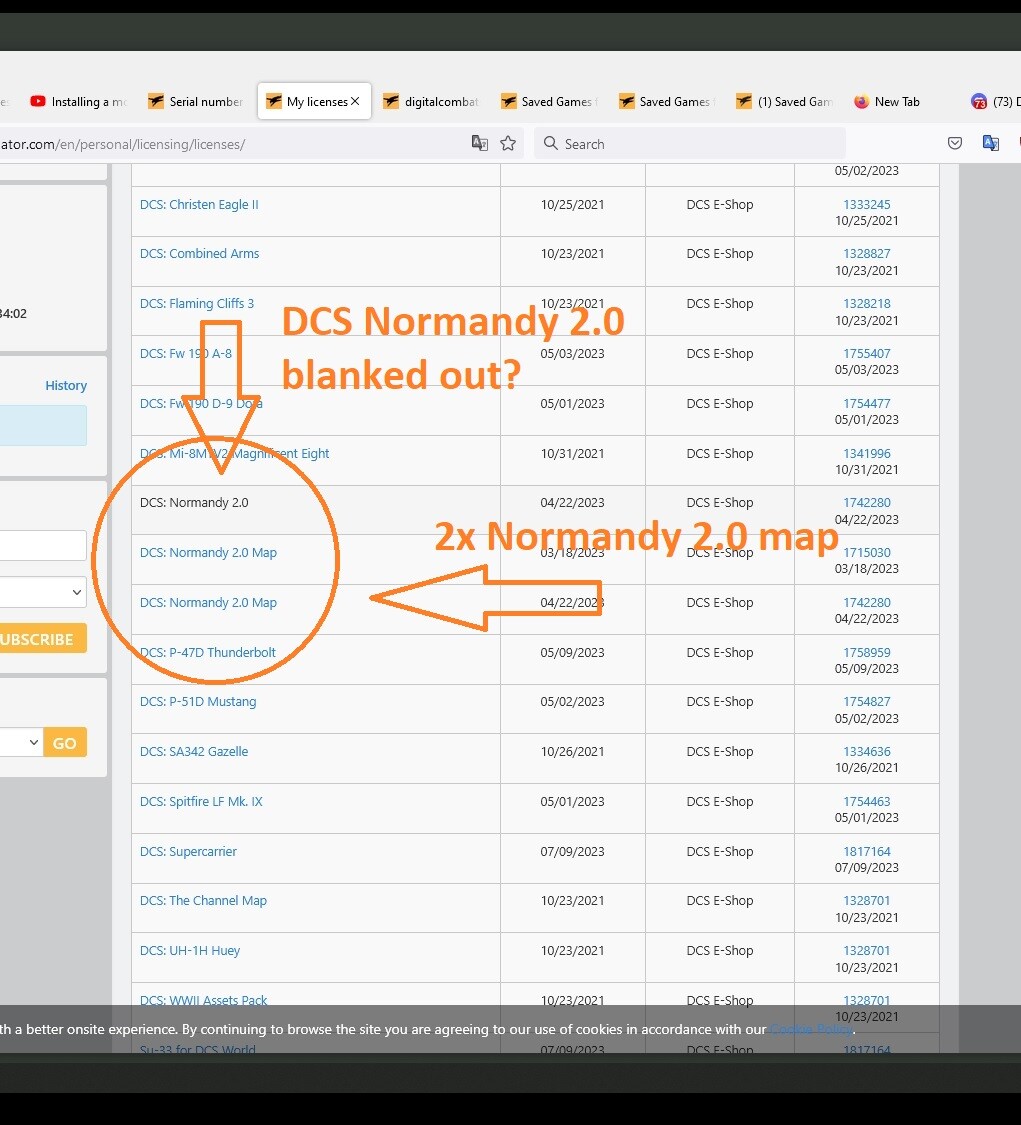
Task: Open the DCS: Flaming Cliffs 3 link
Action: 197,303
